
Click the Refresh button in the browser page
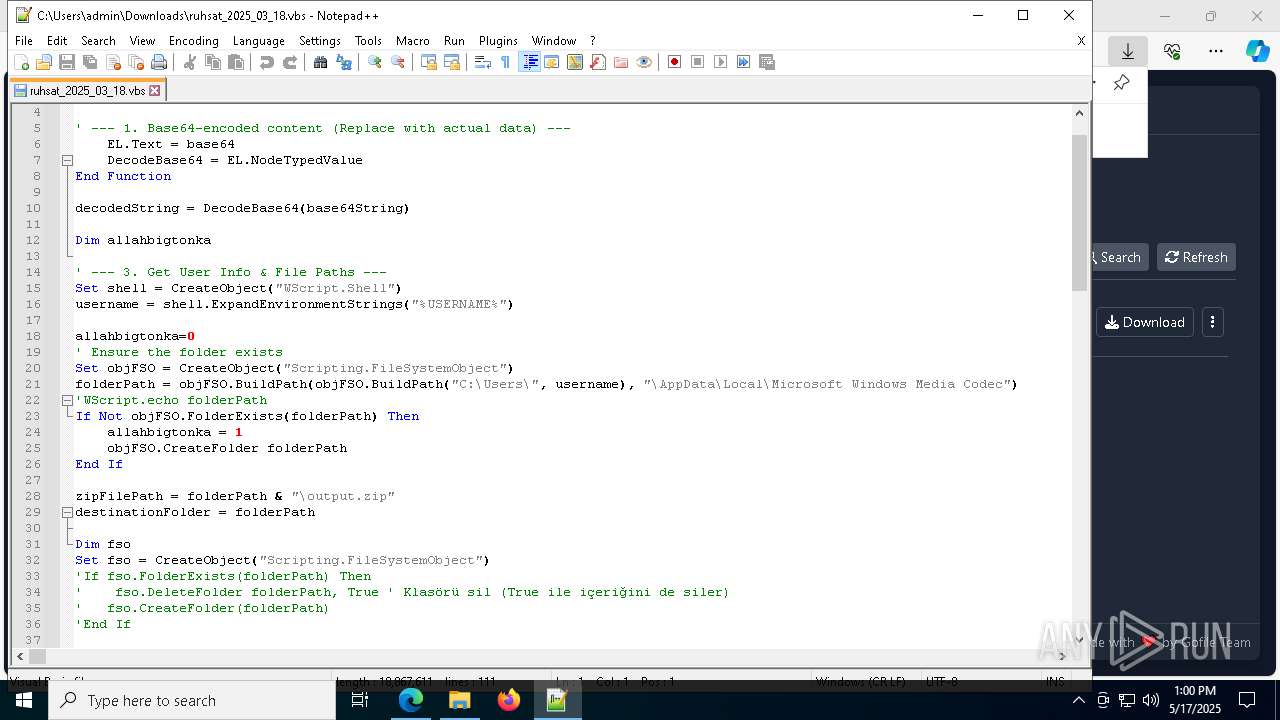pyautogui.click(x=1196, y=257)
